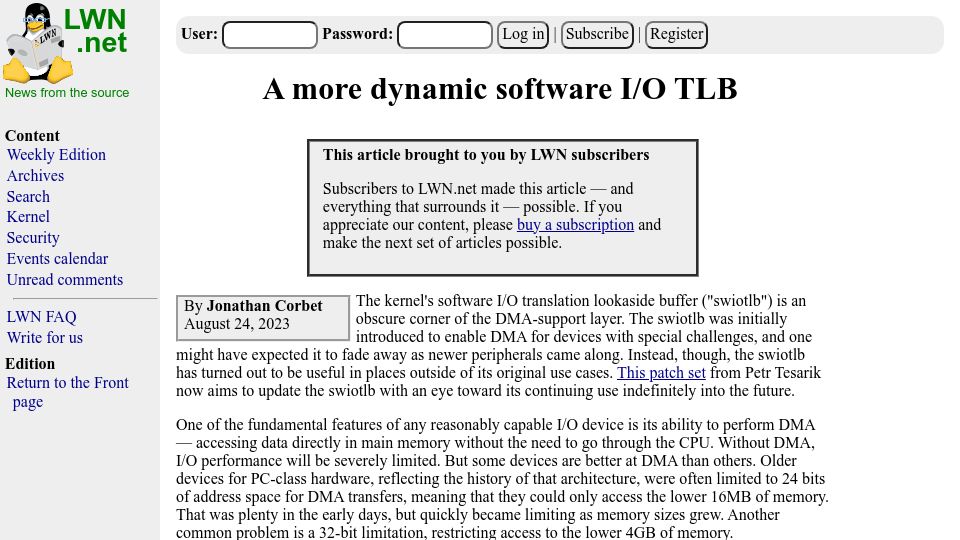Image resolution: width=960 pixels, height=540 pixels.
Task: Open the Write for us link
Action: pyautogui.click(x=45, y=337)
